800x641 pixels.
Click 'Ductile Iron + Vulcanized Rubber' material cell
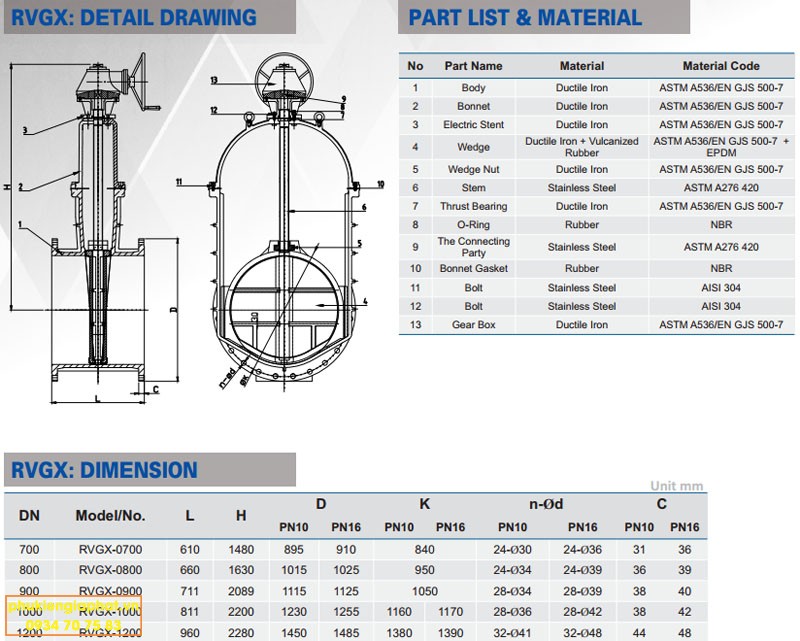[582, 147]
